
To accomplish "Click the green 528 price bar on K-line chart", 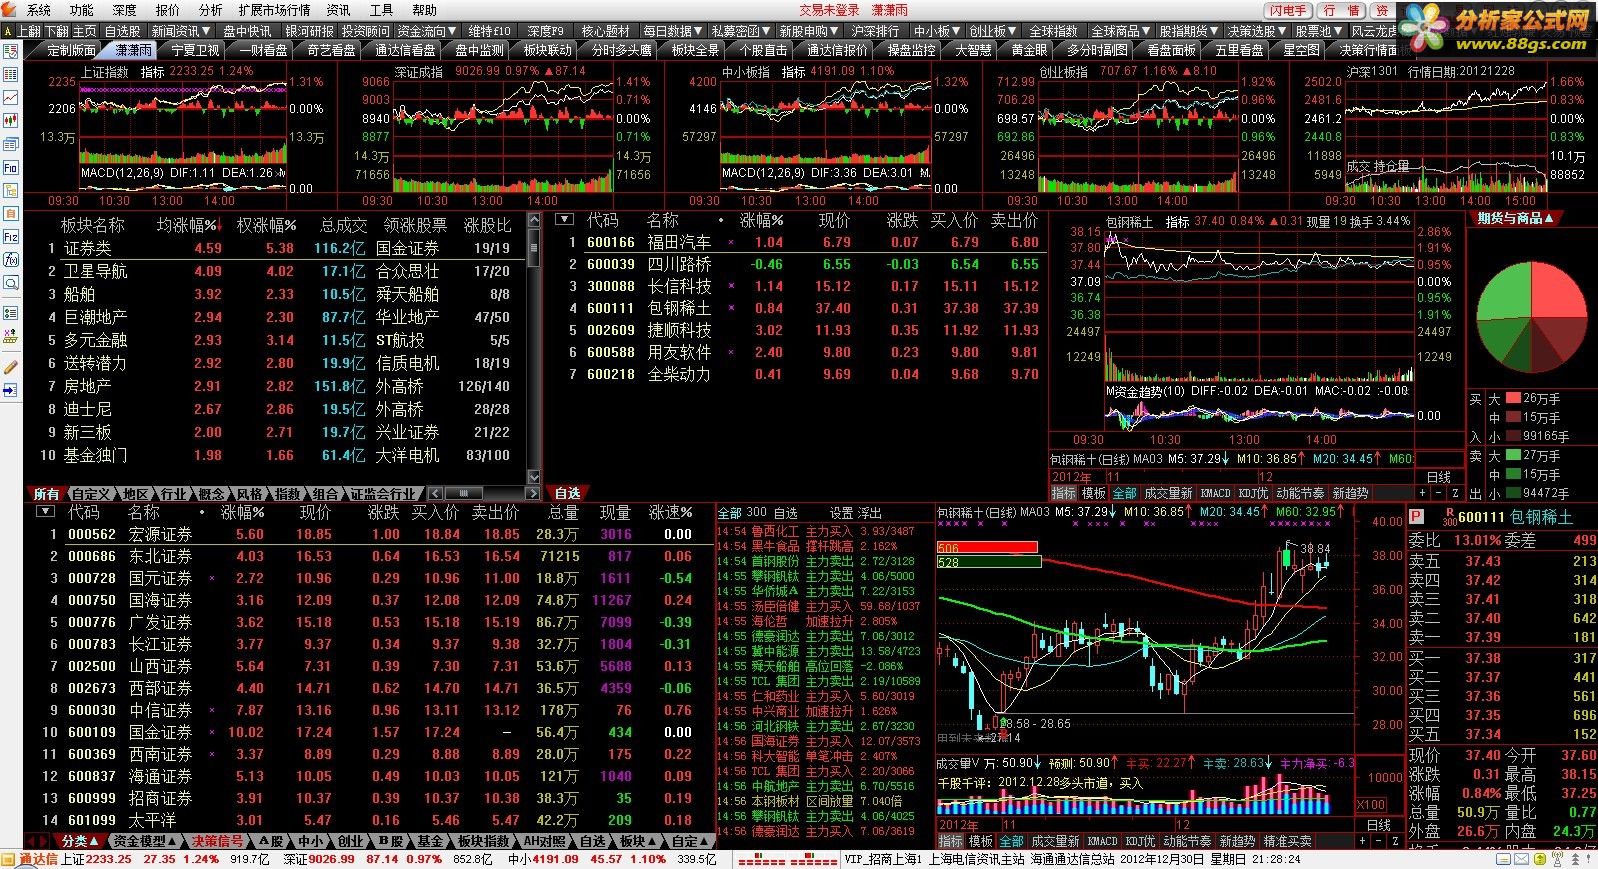I will tap(987, 562).
